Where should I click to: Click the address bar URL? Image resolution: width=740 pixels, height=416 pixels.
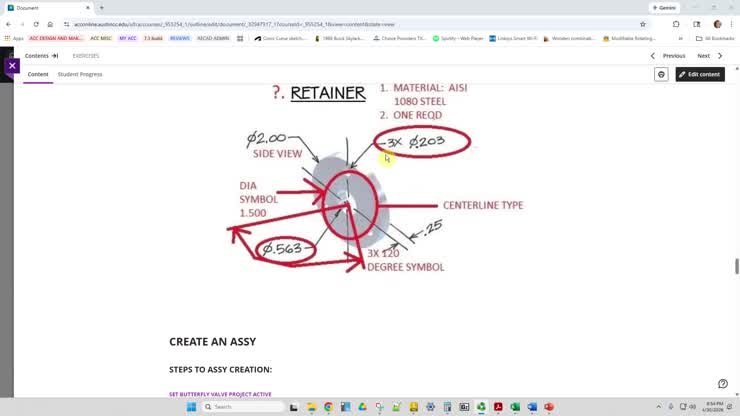[234, 24]
